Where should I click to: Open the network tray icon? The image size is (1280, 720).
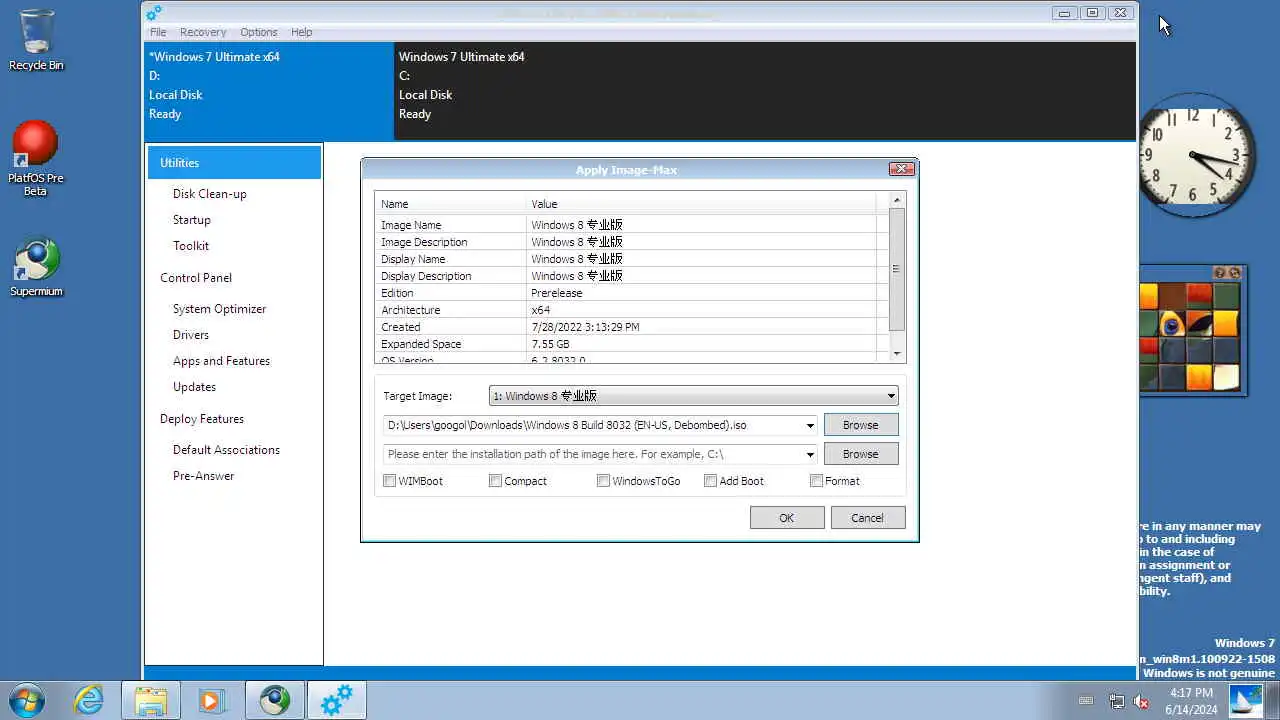(x=1117, y=701)
